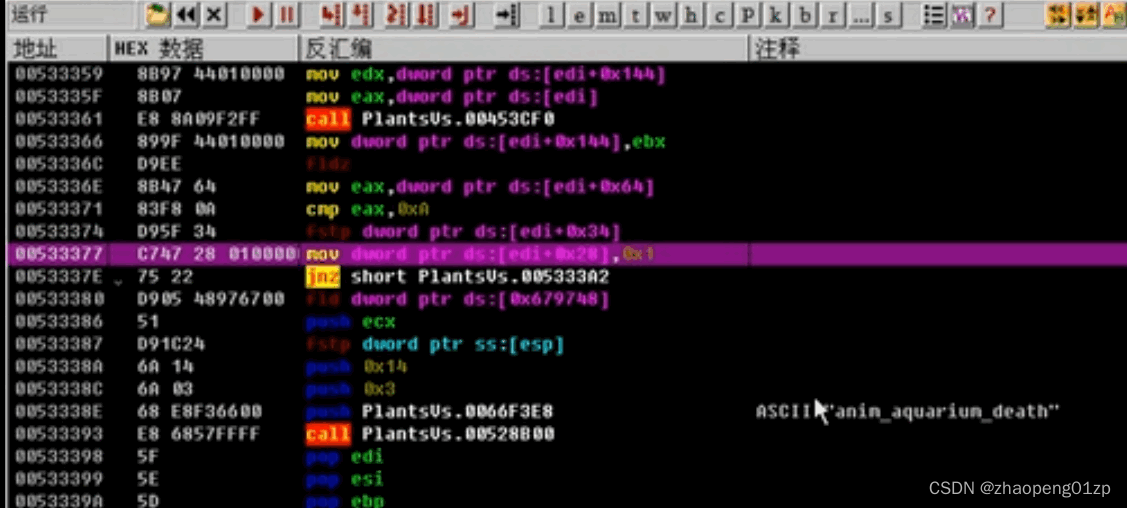
Task: Select the push PlantsVs.0066F3E8 instruction
Action: coord(429,412)
